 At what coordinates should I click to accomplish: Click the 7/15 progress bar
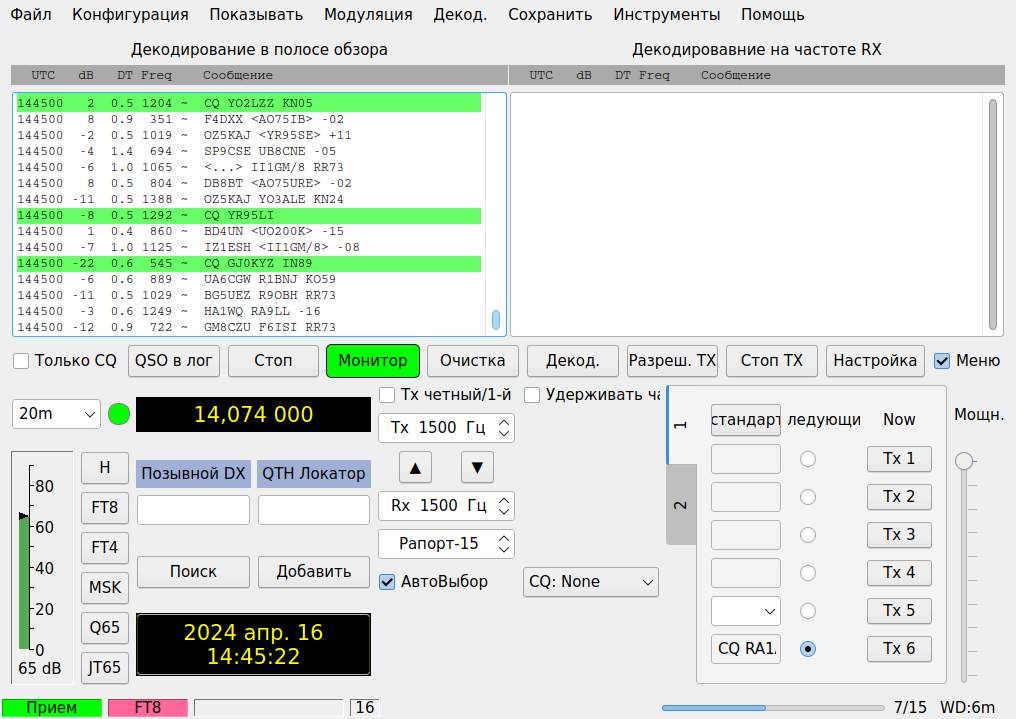coord(772,708)
